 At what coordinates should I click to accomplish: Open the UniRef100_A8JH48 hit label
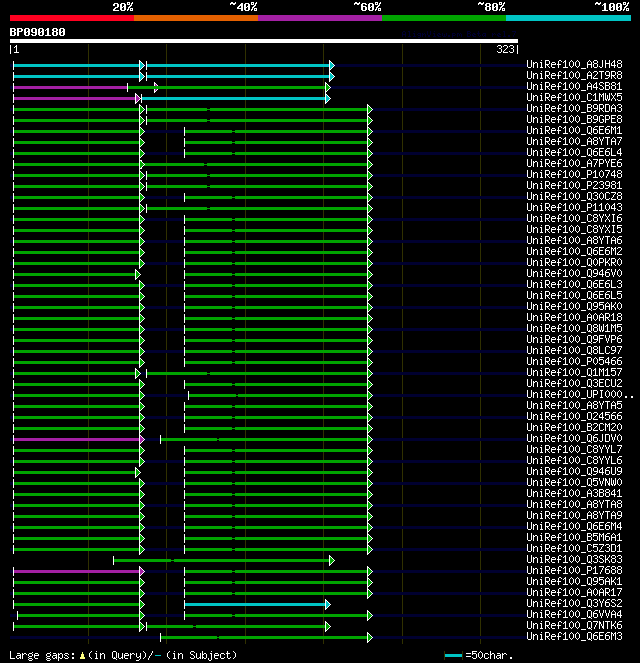pyautogui.click(x=574, y=64)
